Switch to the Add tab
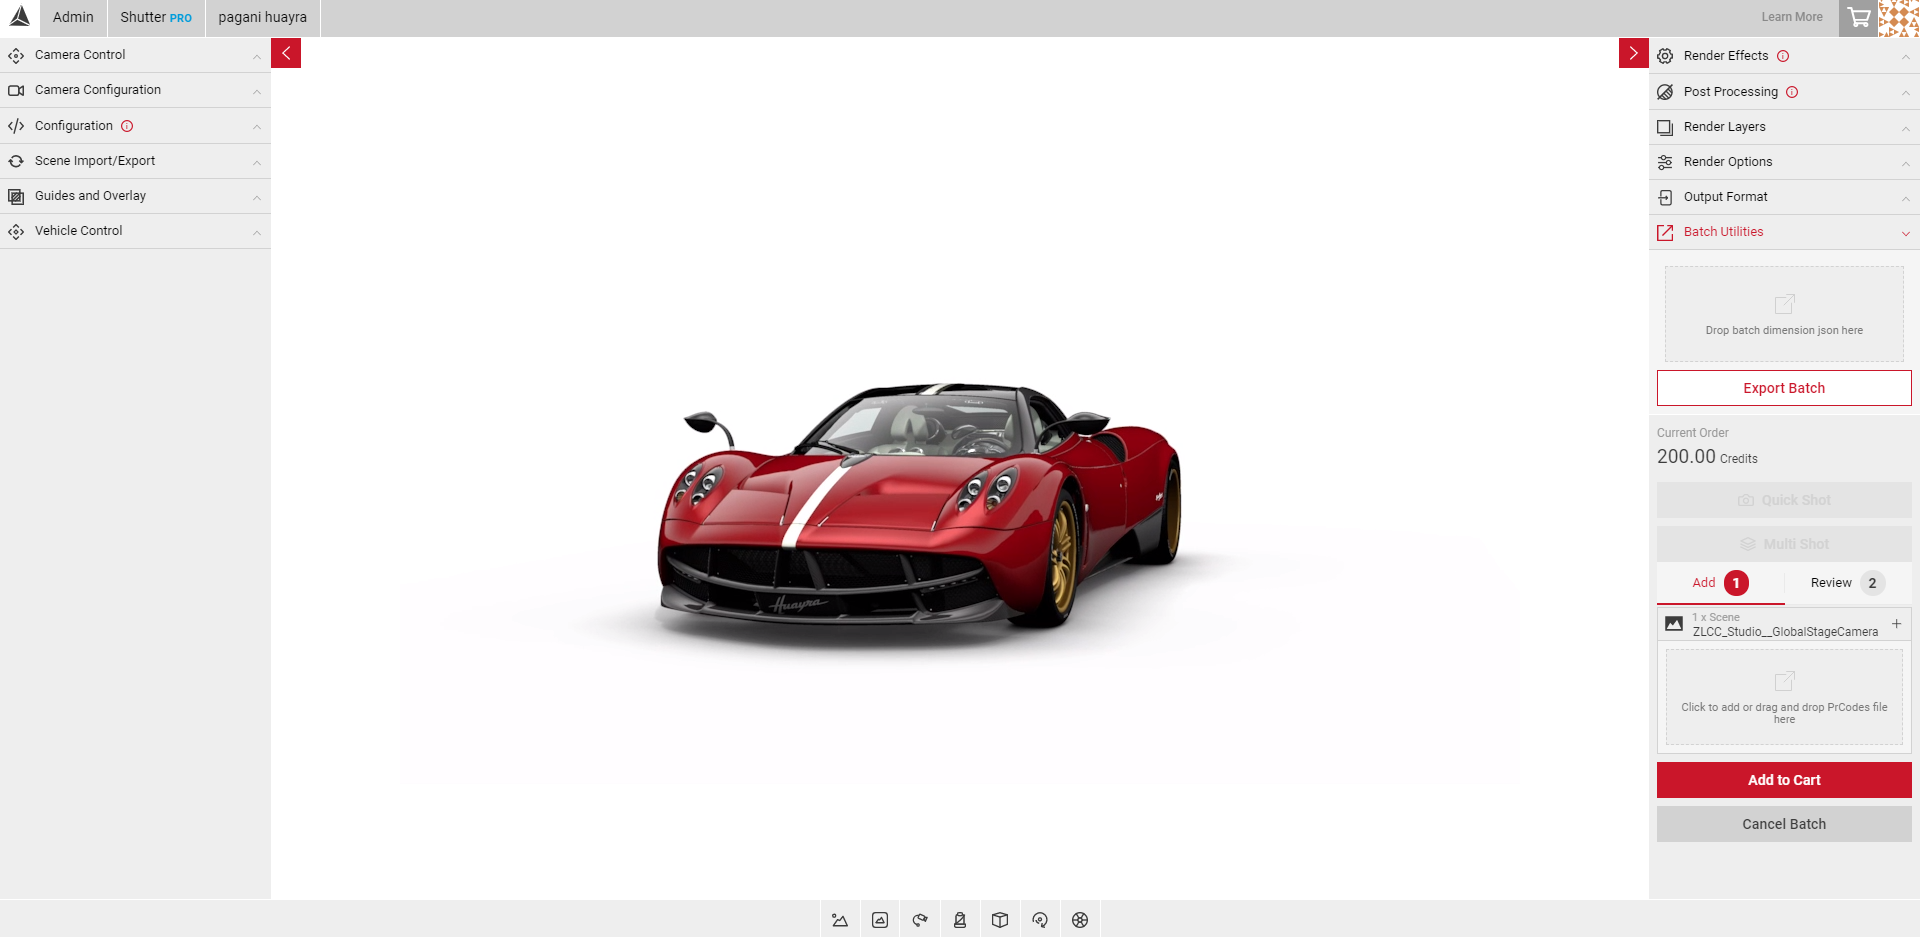This screenshot has width=1920, height=937. click(x=1720, y=583)
